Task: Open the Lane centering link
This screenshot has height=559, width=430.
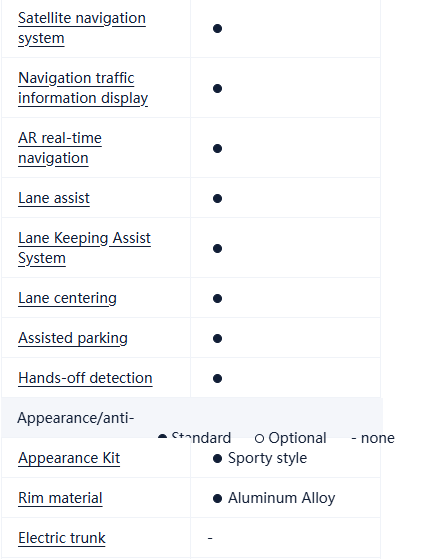Action: (67, 298)
